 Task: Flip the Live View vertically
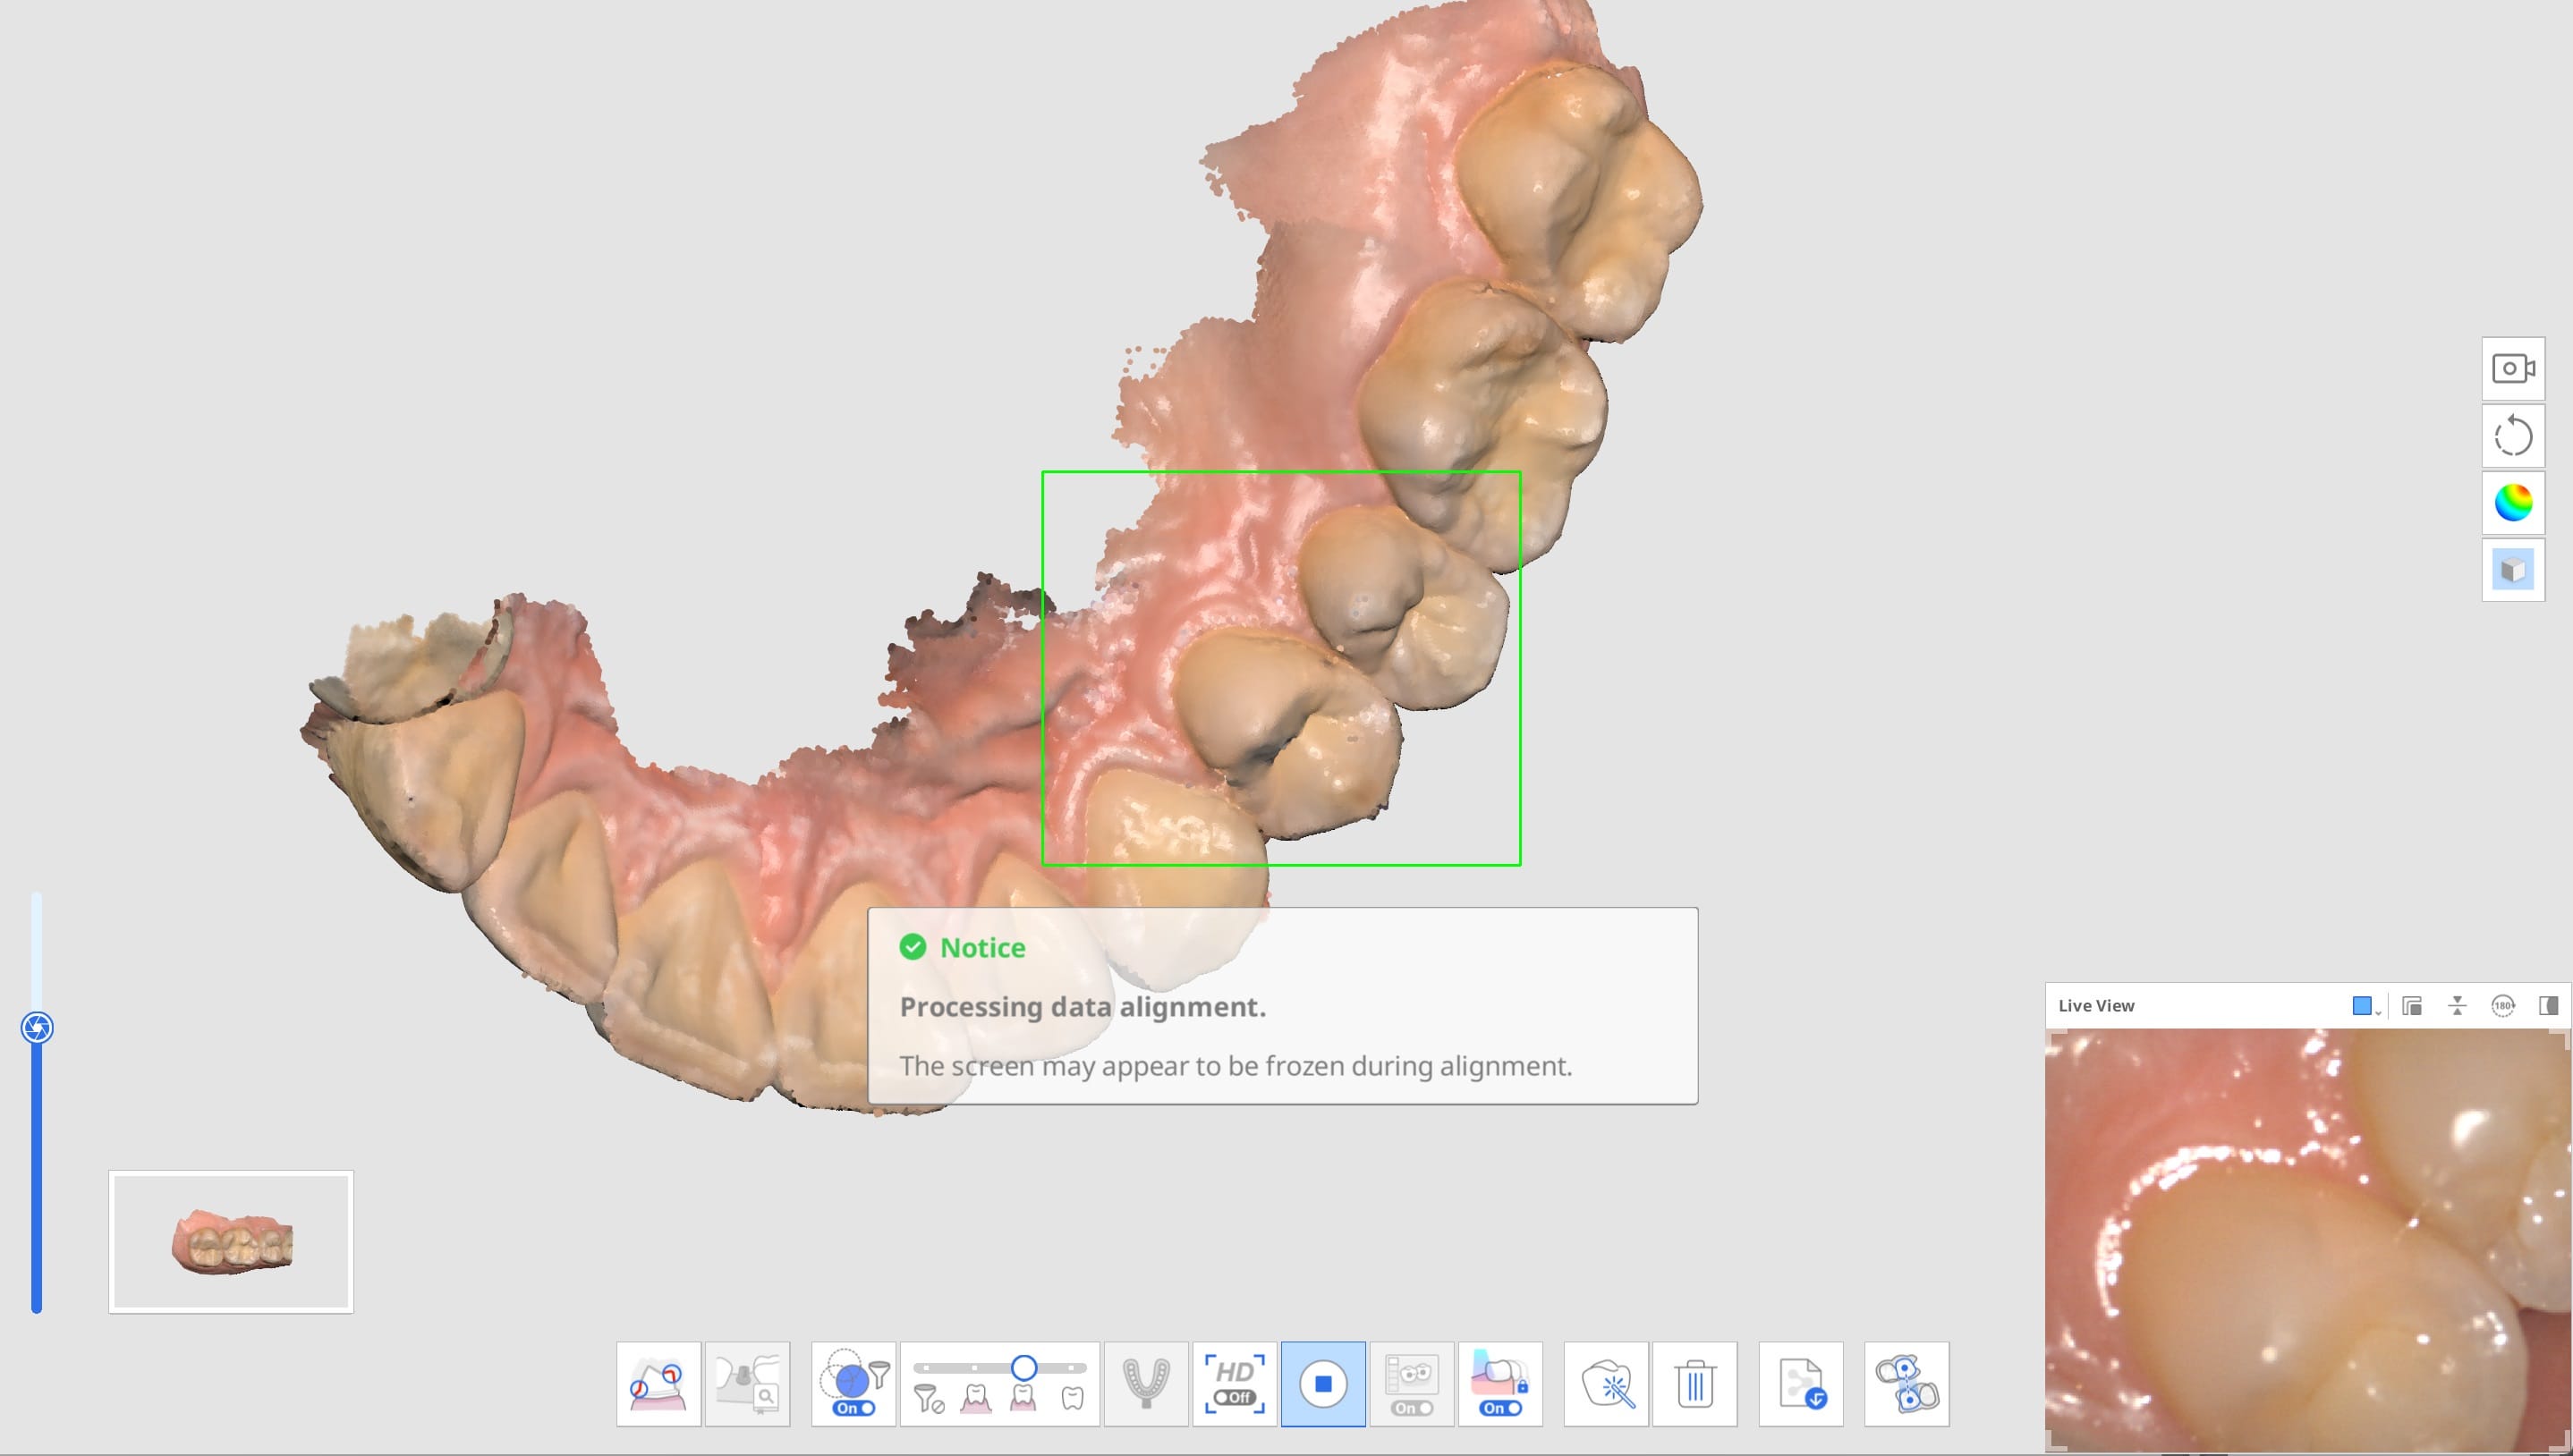(x=2457, y=1005)
